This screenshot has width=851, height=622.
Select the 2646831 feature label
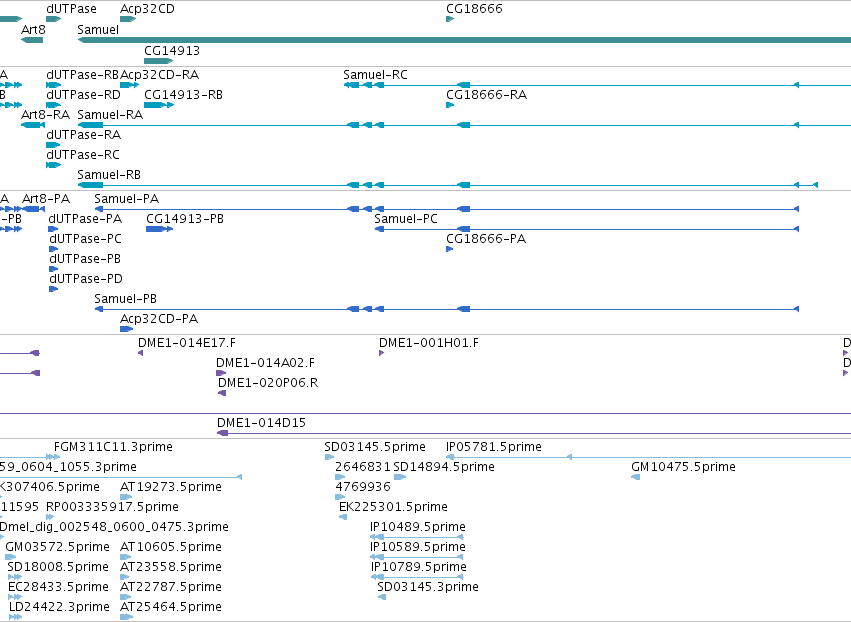[x=363, y=467]
